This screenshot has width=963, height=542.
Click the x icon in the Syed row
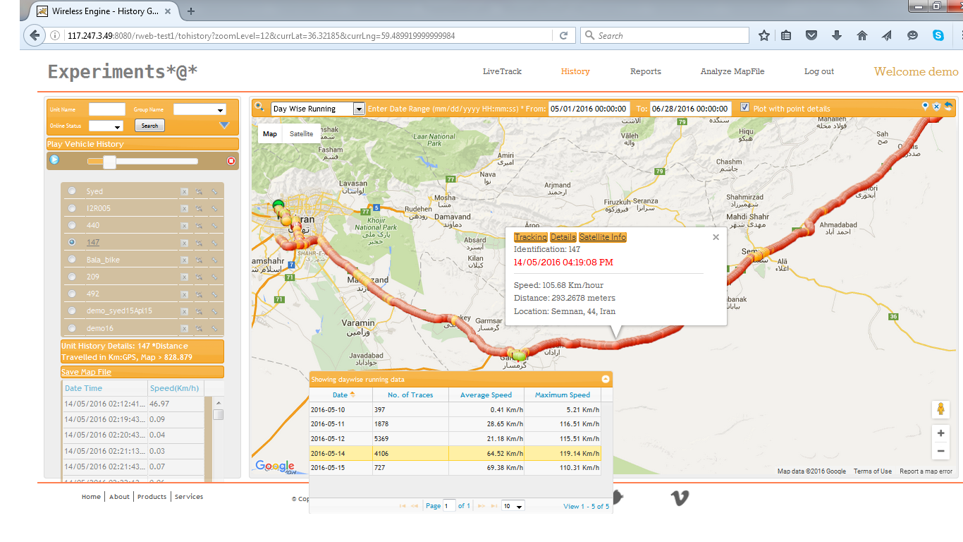coord(184,192)
